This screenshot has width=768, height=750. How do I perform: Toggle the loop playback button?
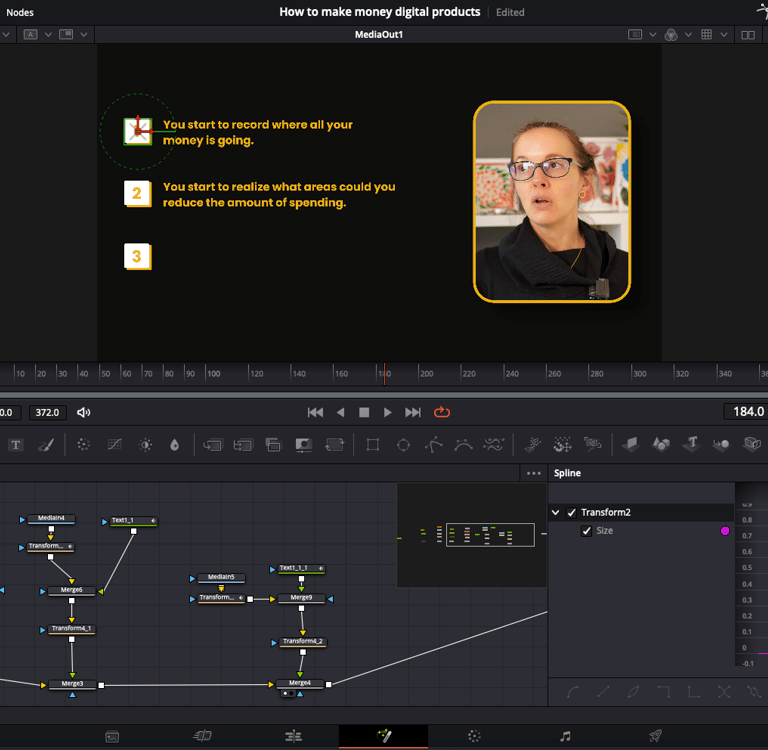(442, 412)
